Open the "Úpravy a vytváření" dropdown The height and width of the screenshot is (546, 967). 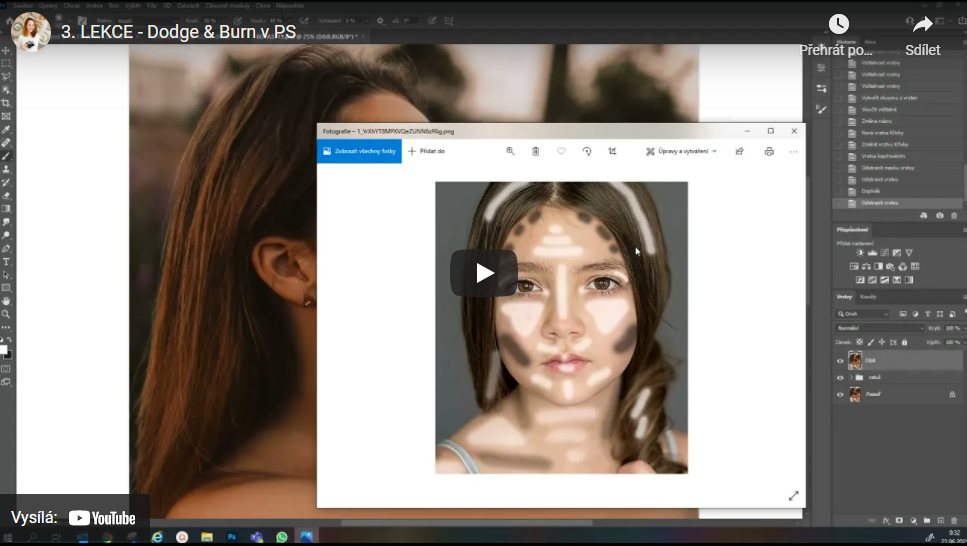pos(681,151)
